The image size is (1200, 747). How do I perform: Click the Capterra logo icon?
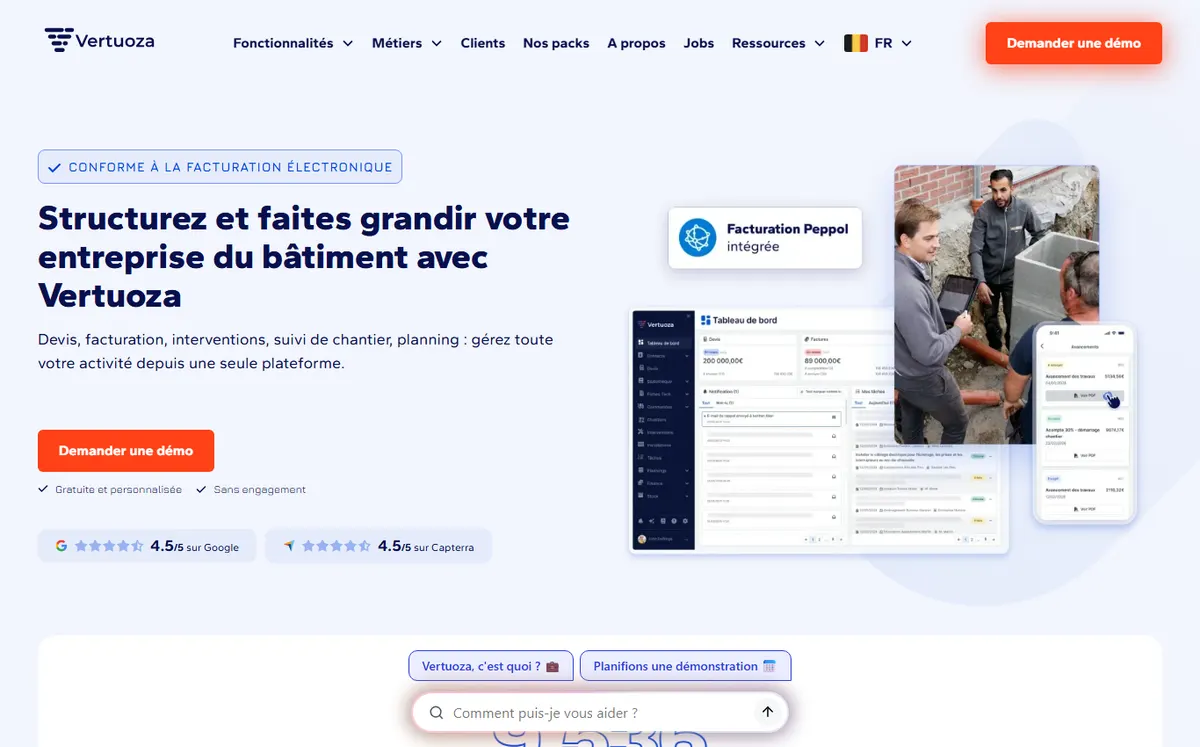click(x=289, y=546)
